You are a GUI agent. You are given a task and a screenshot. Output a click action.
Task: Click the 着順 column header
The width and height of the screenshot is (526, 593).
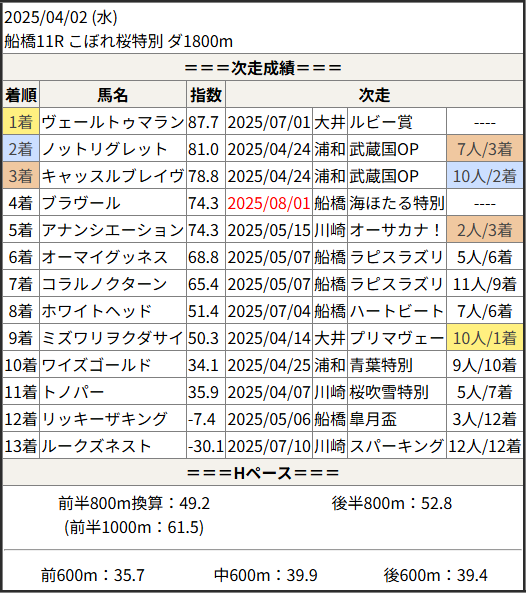pyautogui.click(x=21, y=95)
